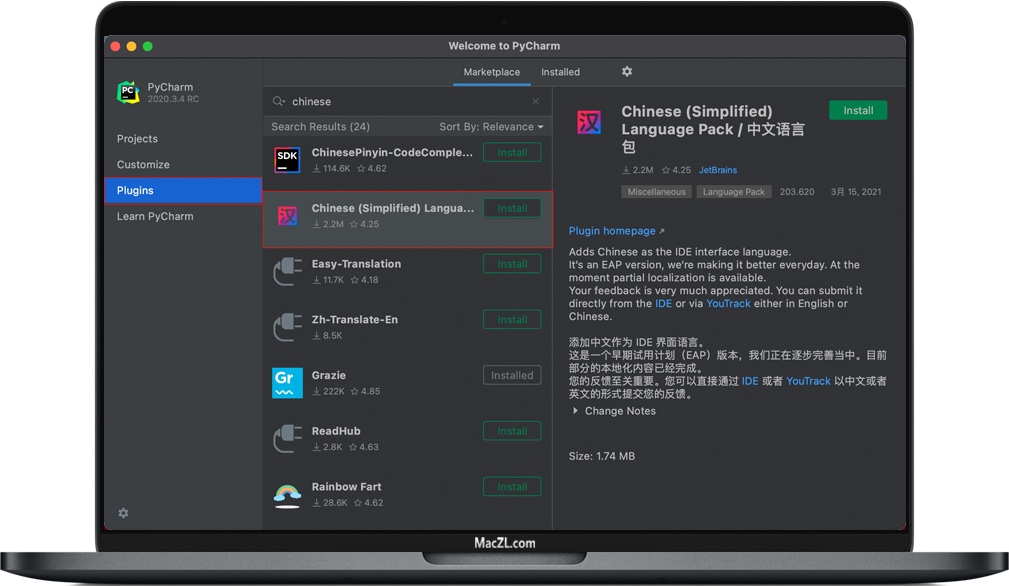Click the large Chinese Language Pack detail icon
The height and width of the screenshot is (586, 1009).
(x=589, y=122)
